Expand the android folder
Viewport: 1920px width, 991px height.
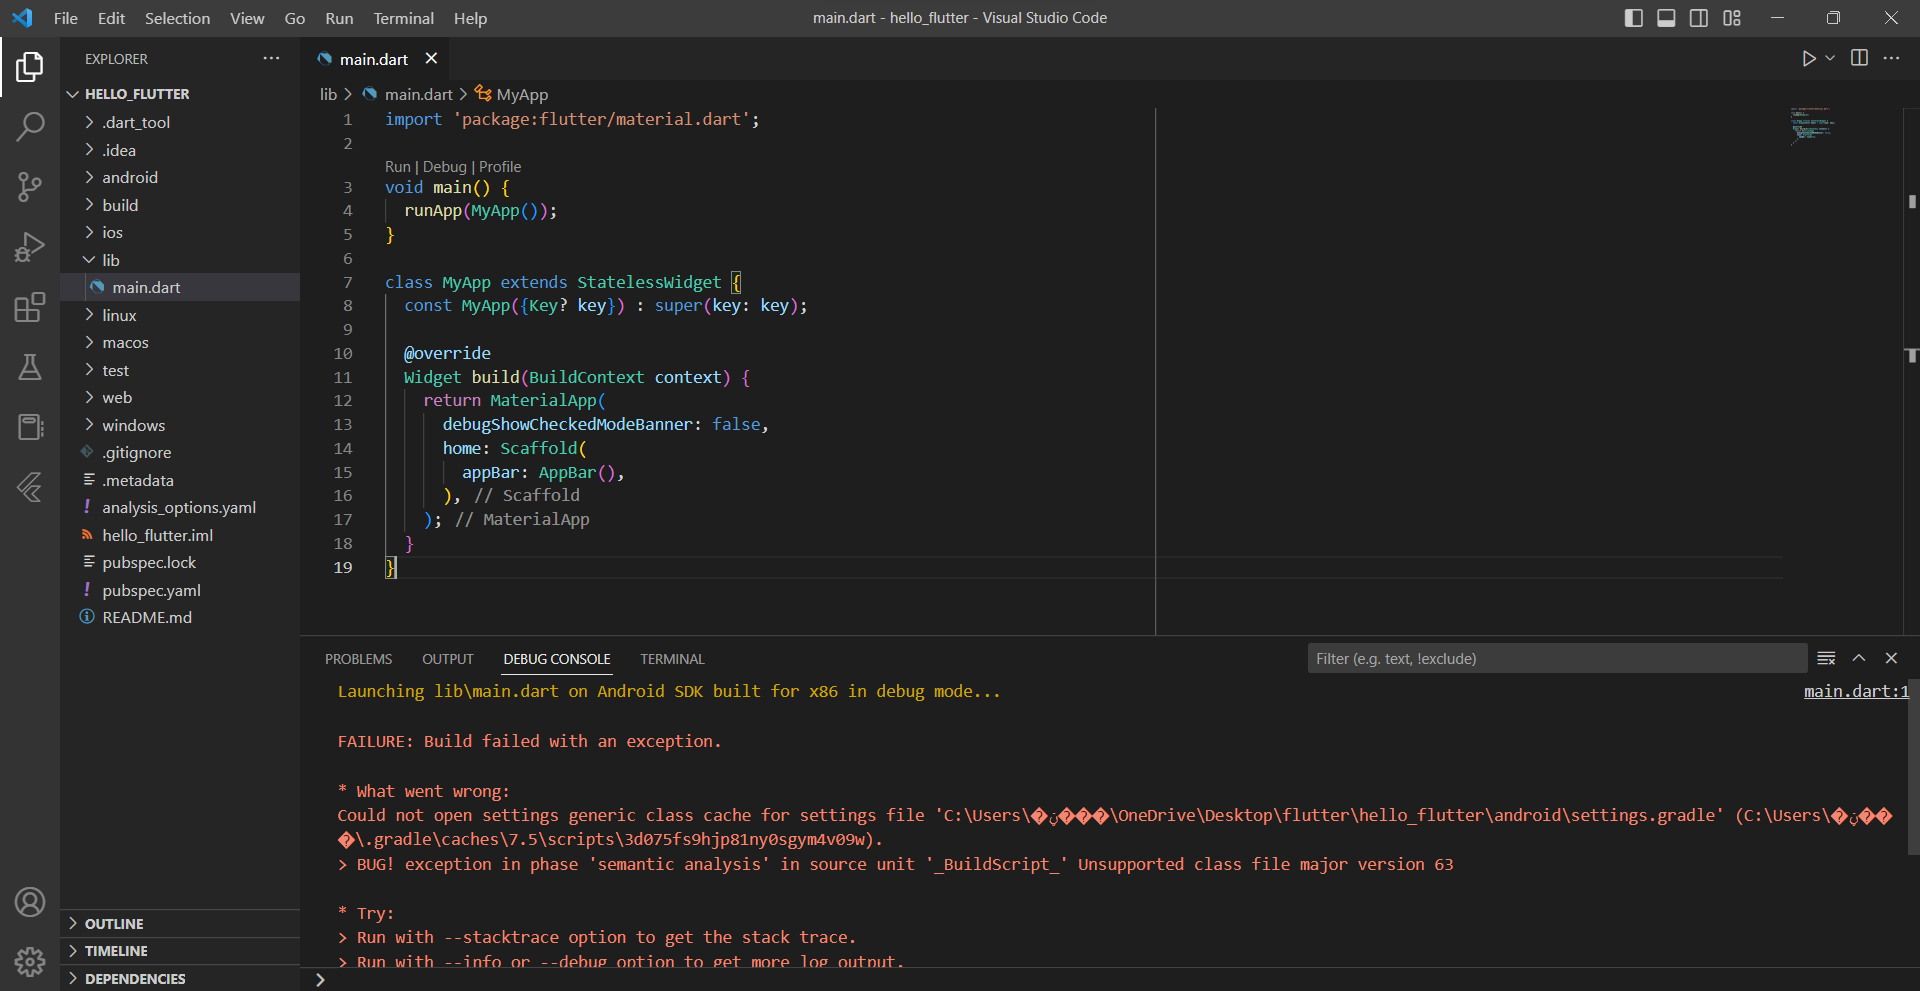tap(180, 177)
